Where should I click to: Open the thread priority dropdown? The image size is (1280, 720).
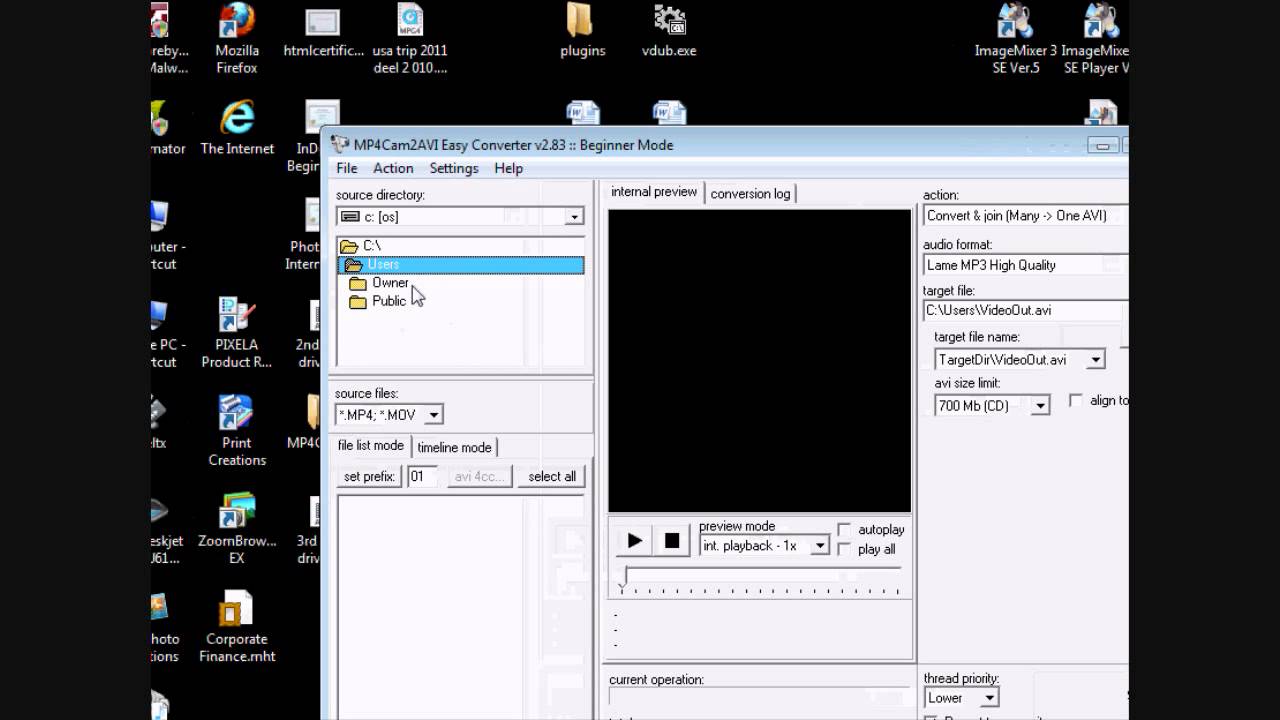click(x=989, y=698)
